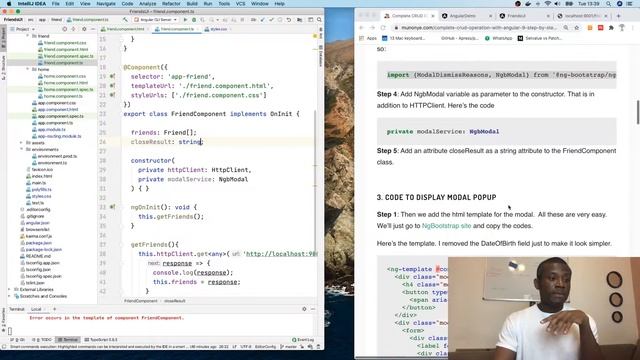Open Search Everywhere magnifier in IntelliJ
The image size is (640, 360).
[319, 20]
